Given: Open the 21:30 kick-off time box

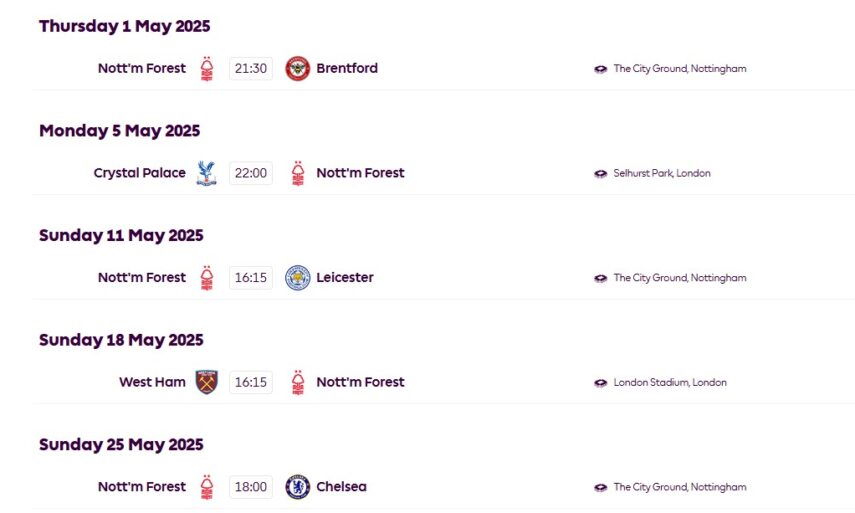Looking at the screenshot, I should click(251, 69).
